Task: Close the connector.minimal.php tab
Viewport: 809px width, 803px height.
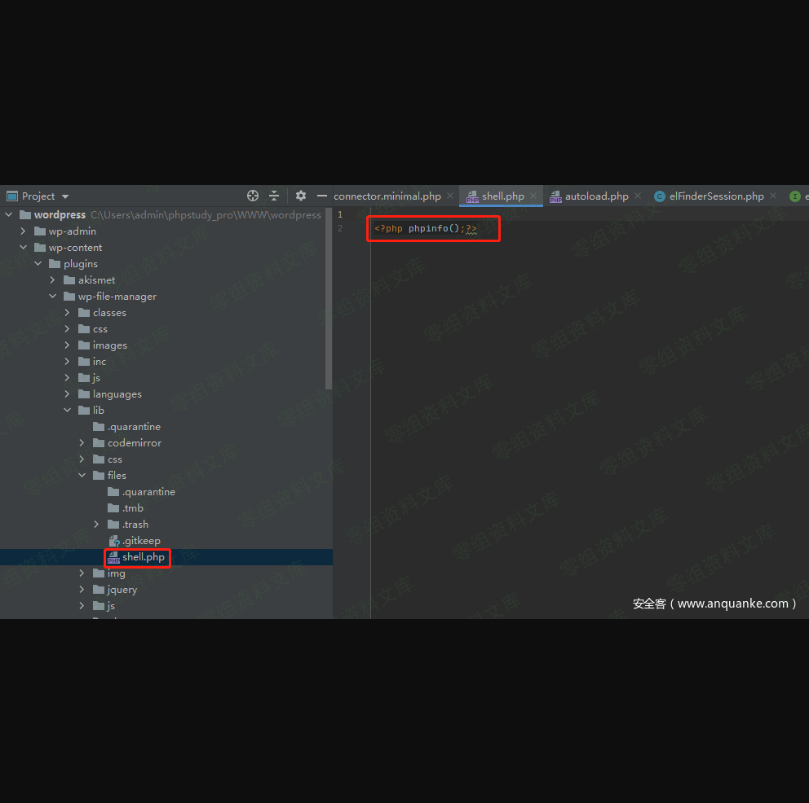Action: click(450, 197)
